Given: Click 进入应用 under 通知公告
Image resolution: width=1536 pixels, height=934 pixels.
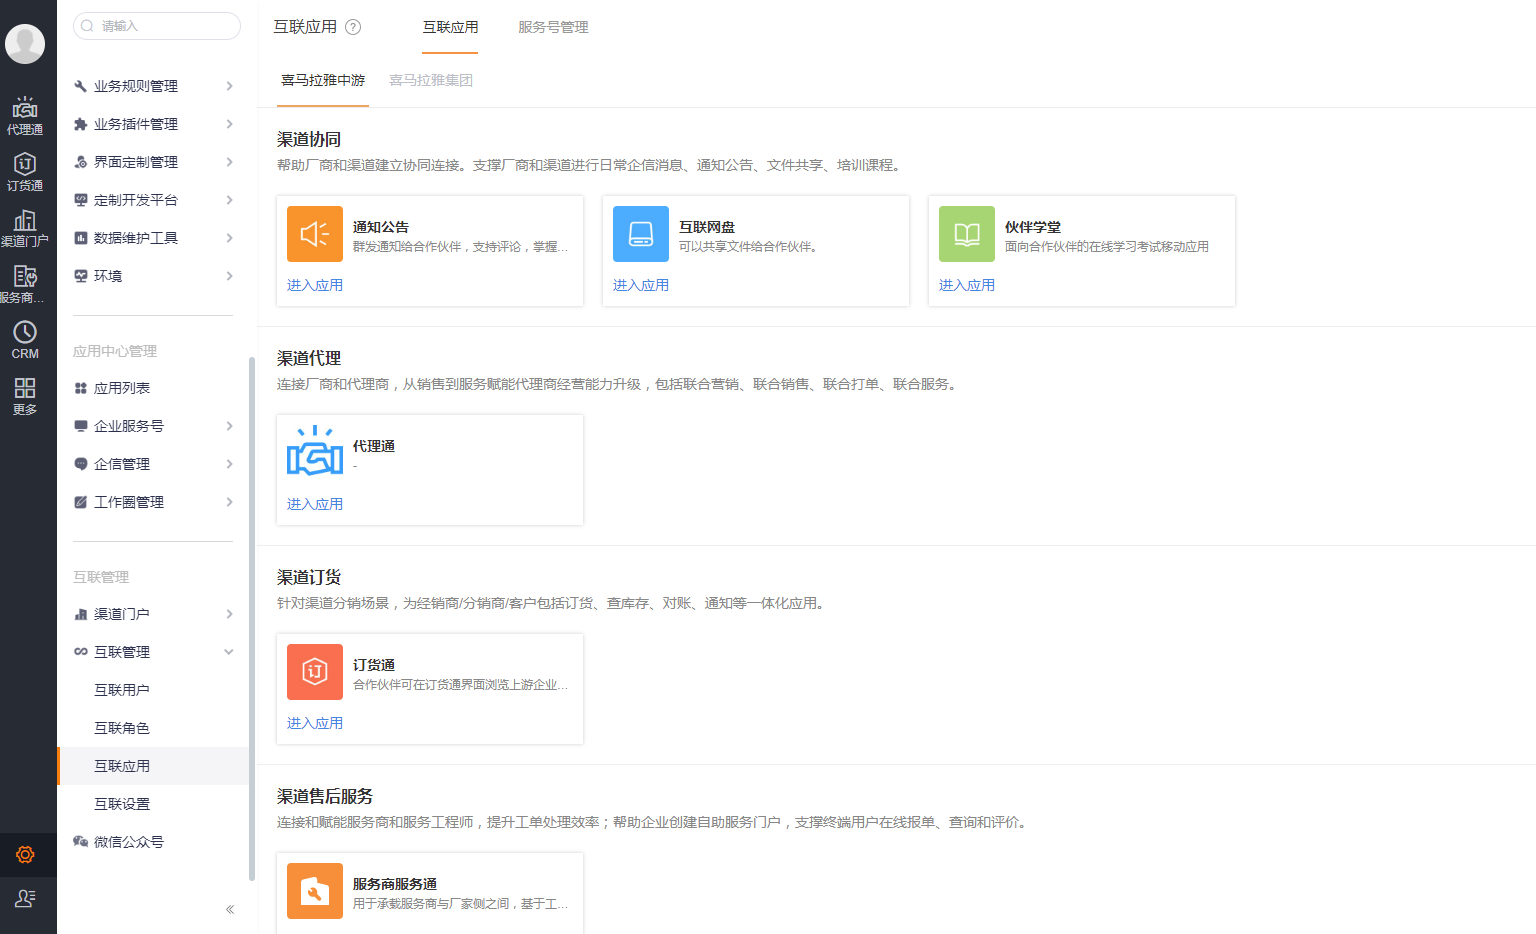Looking at the screenshot, I should 315,285.
